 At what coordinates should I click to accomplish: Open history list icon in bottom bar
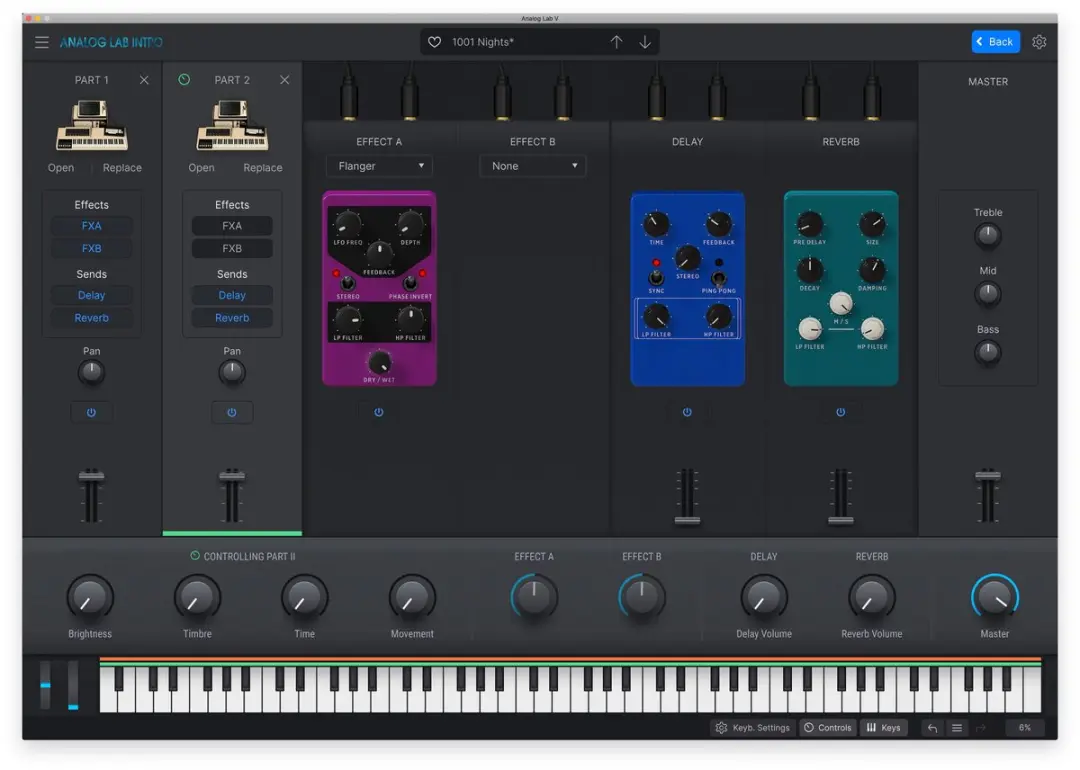(957, 728)
